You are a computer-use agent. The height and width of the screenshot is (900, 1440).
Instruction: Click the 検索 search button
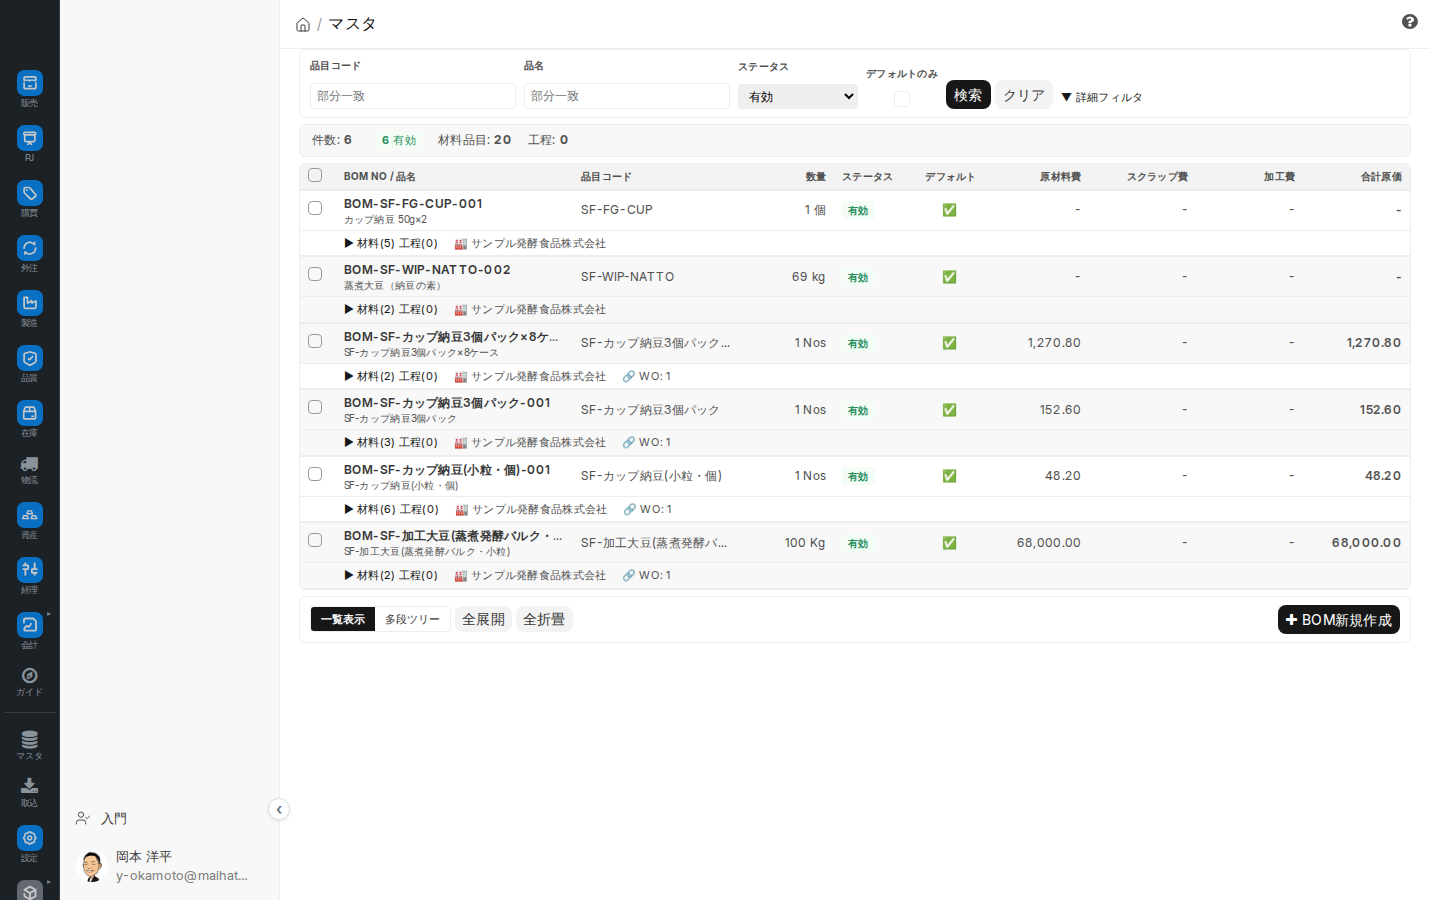968,95
